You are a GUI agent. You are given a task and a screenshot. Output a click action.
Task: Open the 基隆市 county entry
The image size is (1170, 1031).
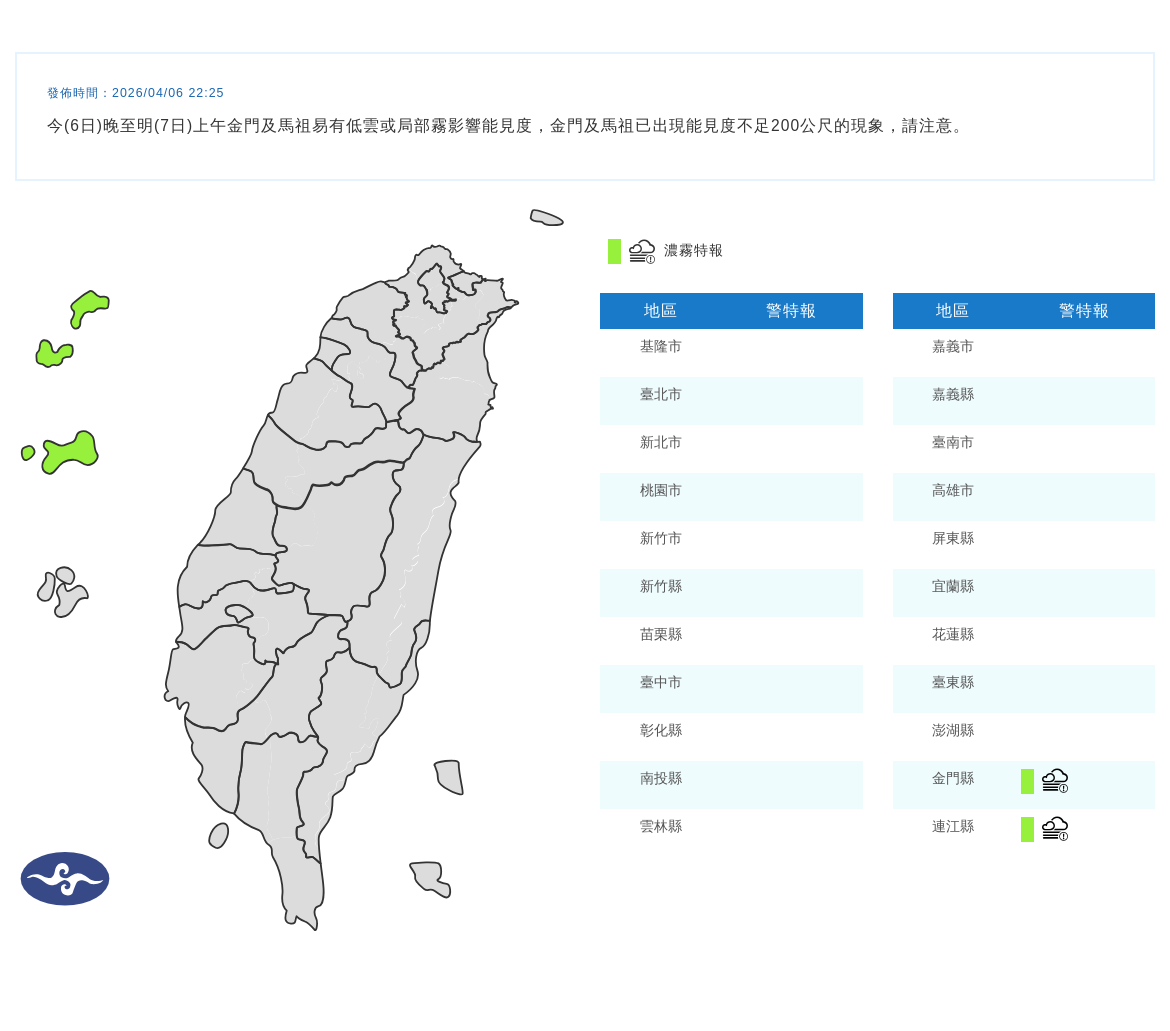coord(660,347)
